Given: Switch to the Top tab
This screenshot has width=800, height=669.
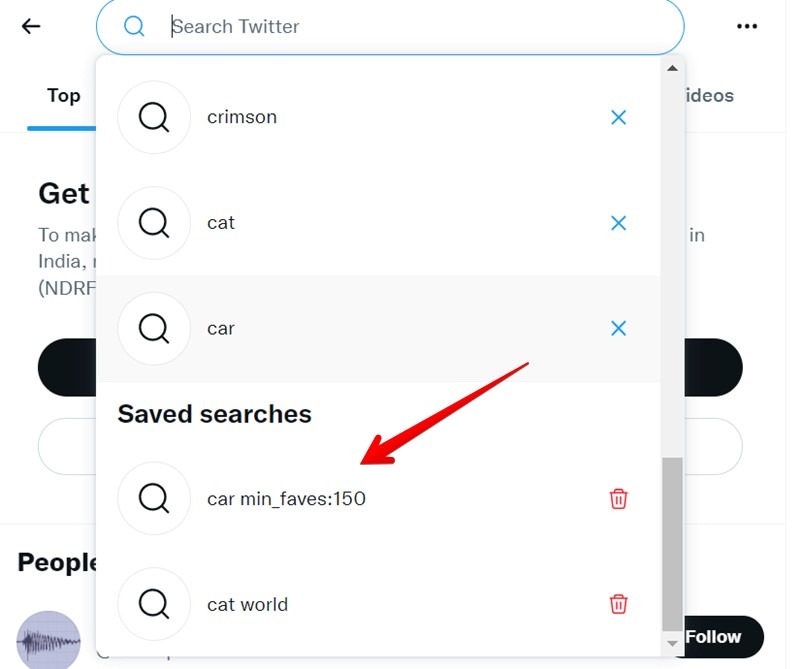Looking at the screenshot, I should (x=63, y=95).
